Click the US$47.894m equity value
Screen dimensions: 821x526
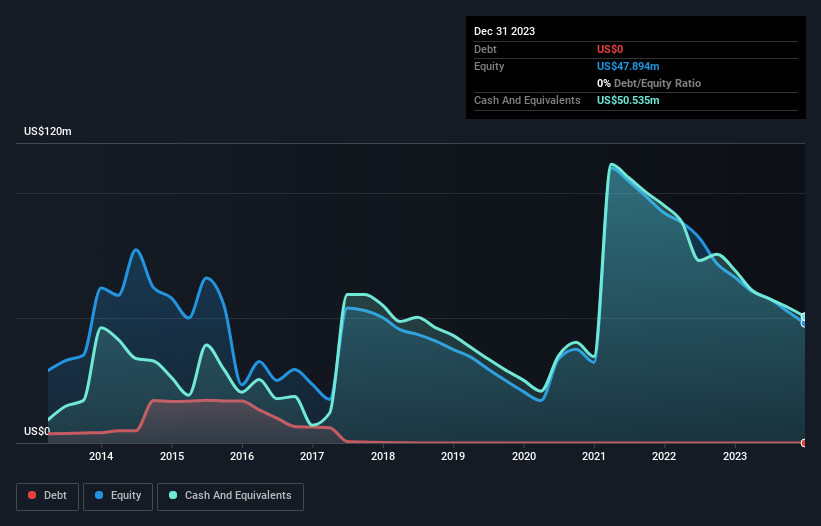pos(628,66)
